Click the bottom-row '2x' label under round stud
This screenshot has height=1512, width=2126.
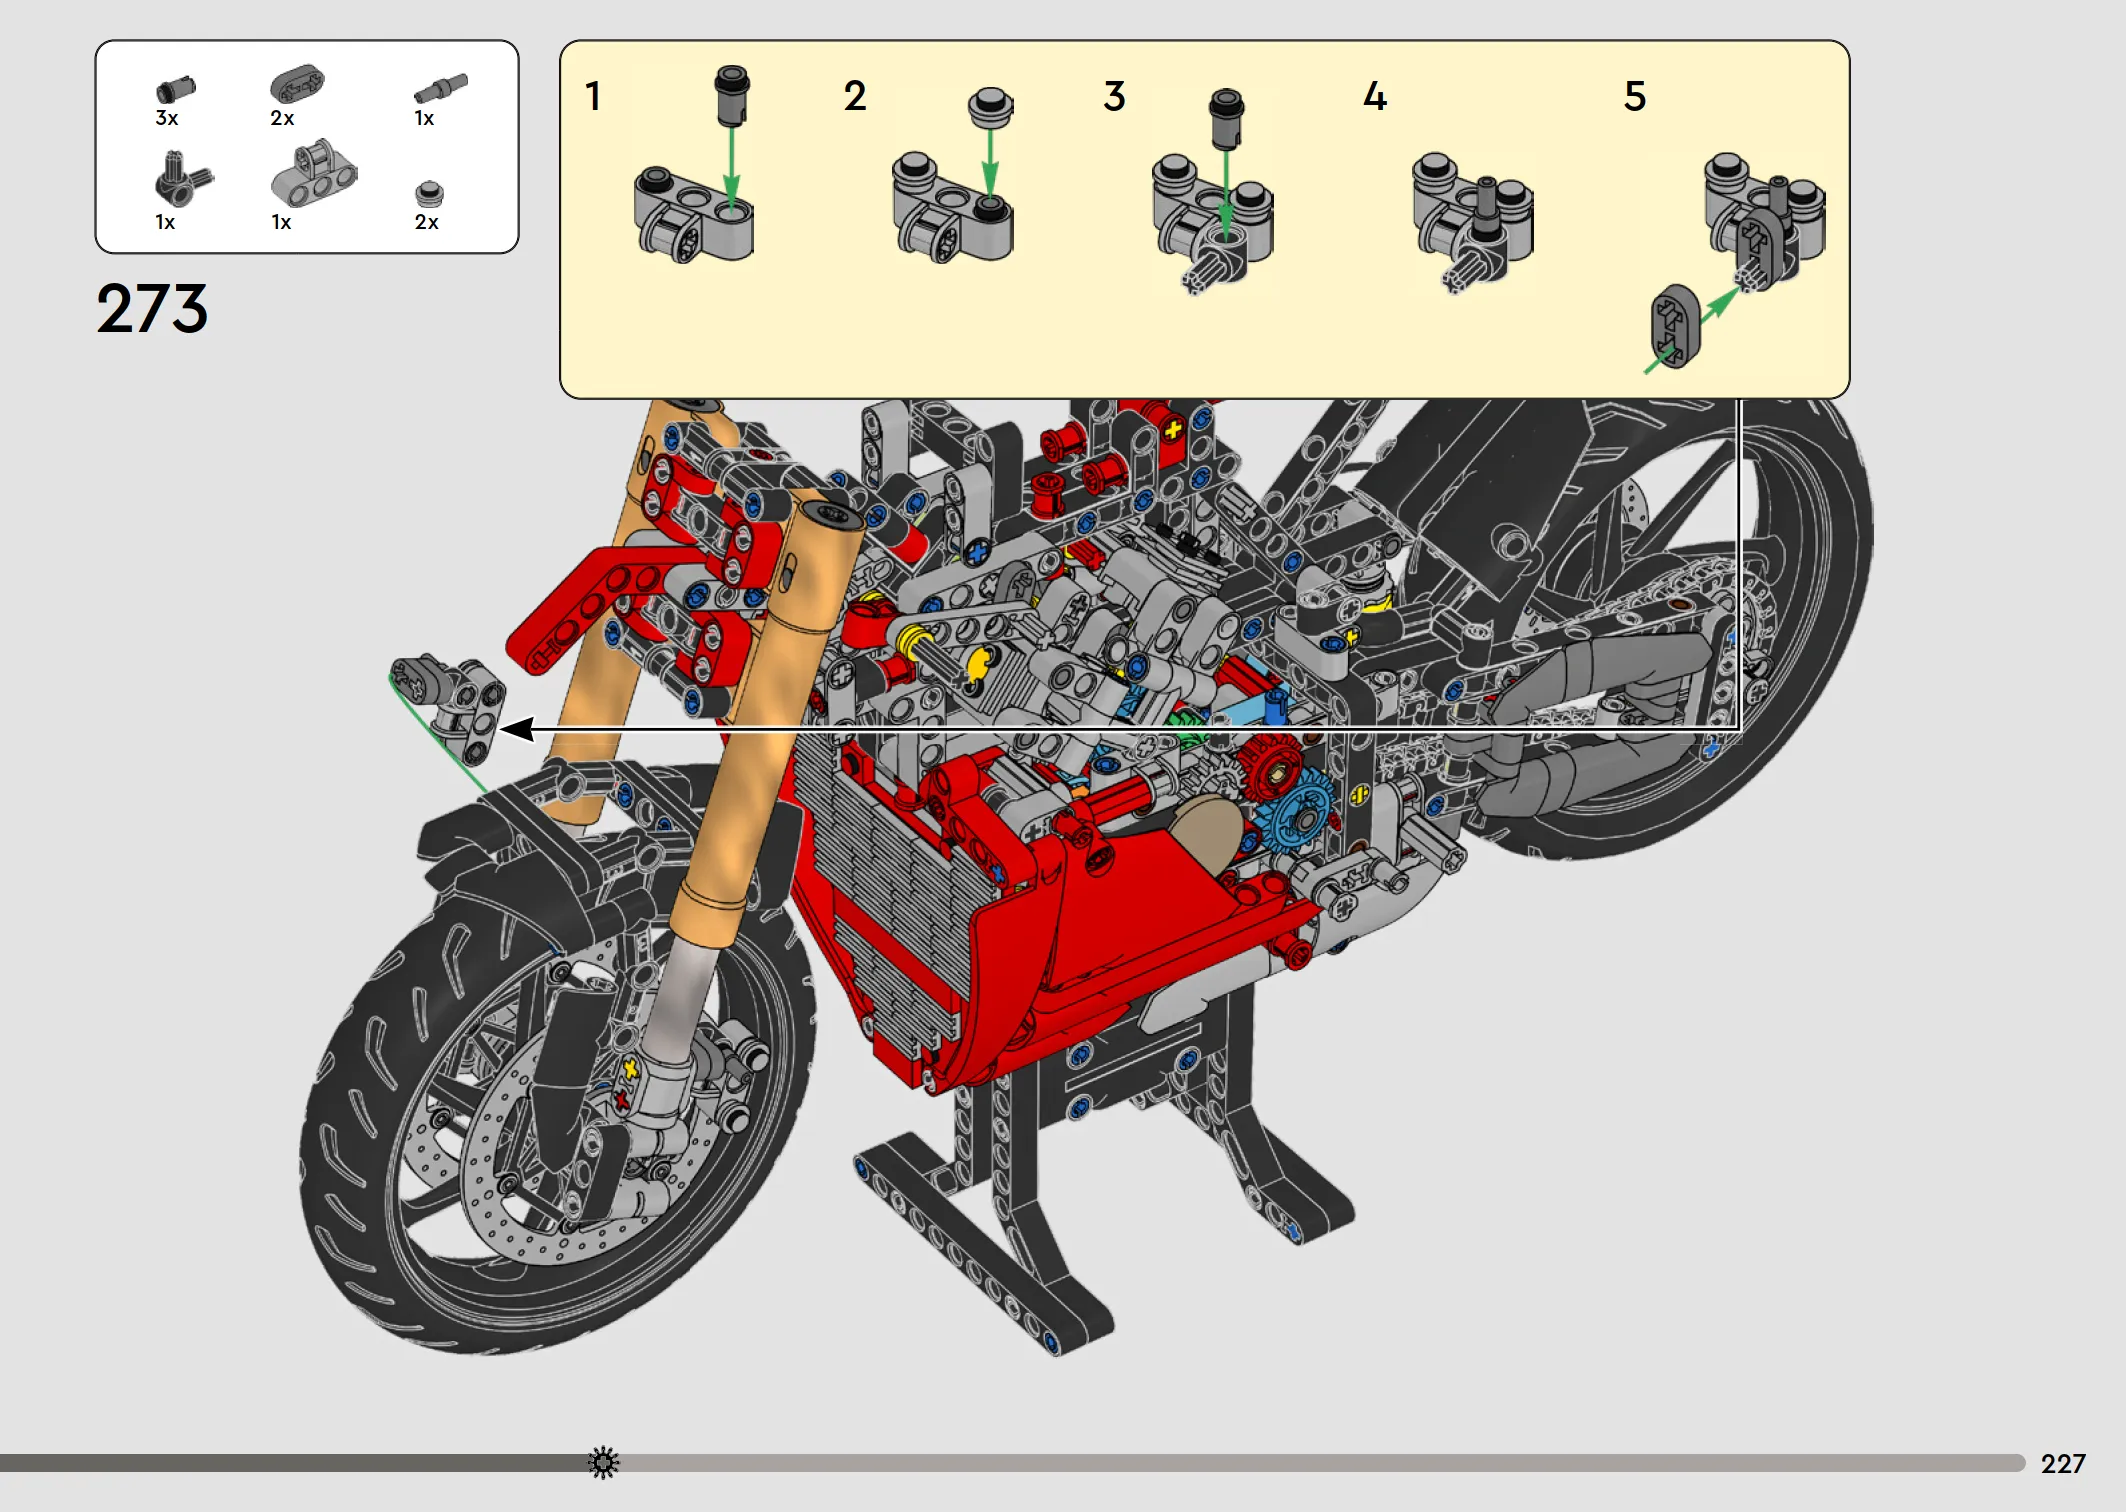(x=426, y=222)
